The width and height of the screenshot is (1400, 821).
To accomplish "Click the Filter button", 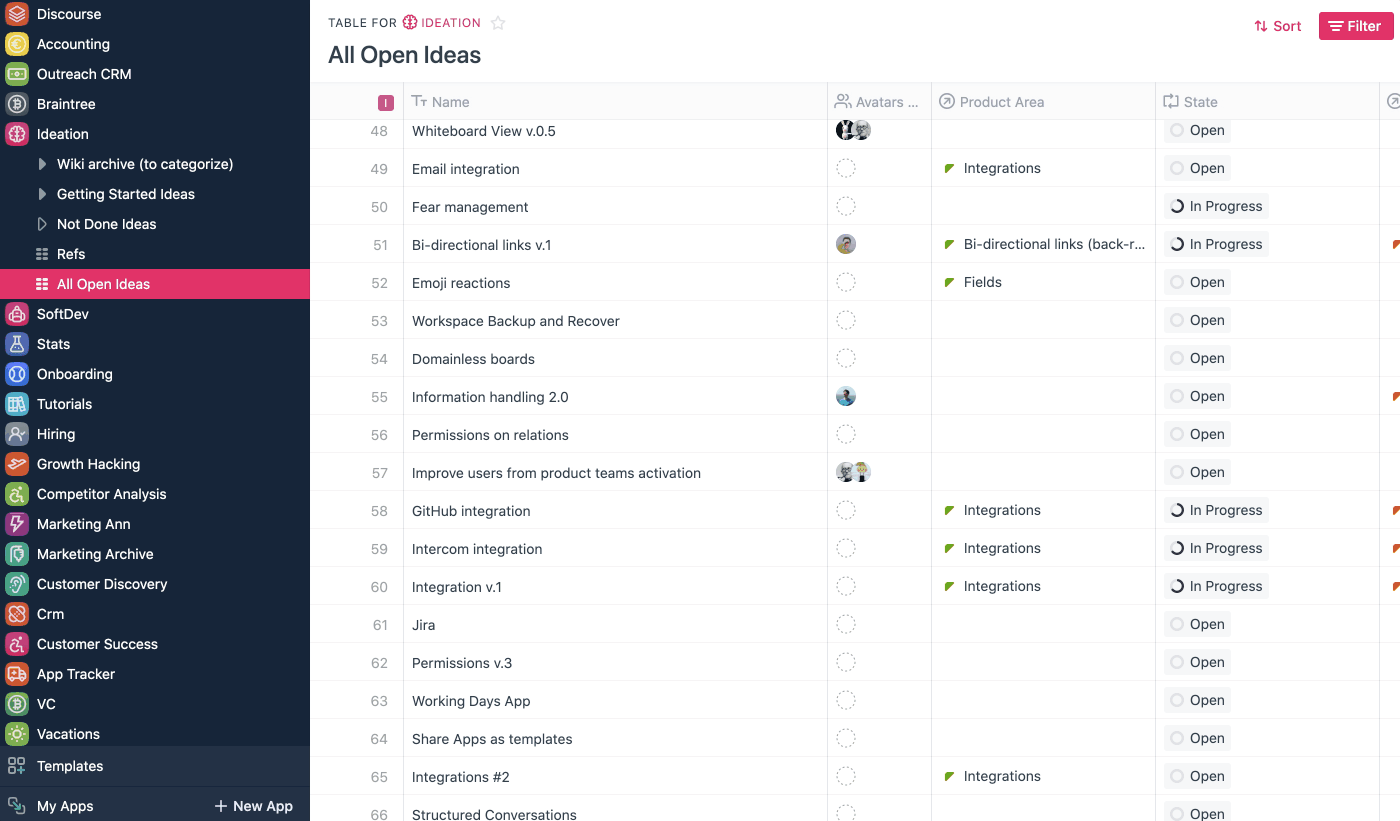I will click(x=1355, y=26).
